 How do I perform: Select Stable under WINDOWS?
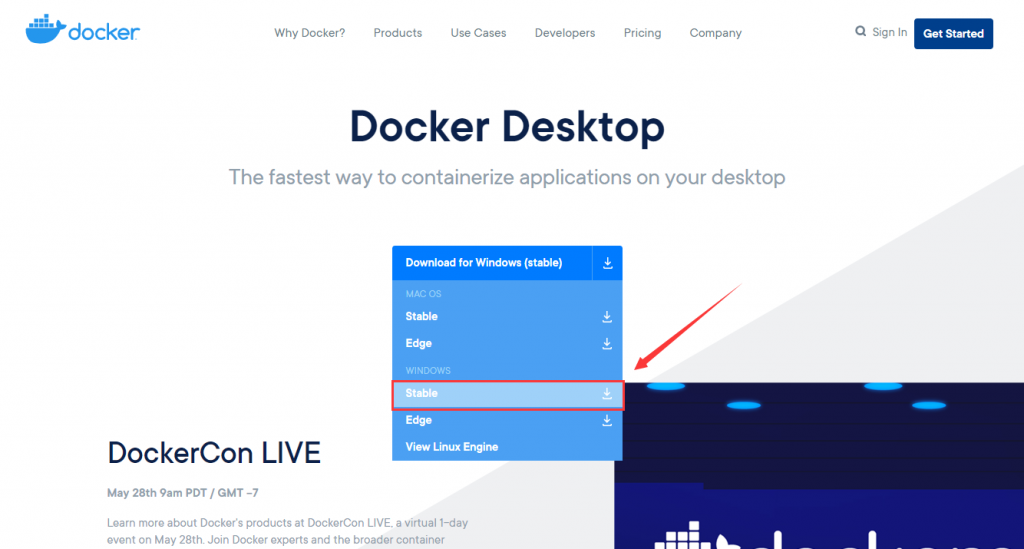507,394
